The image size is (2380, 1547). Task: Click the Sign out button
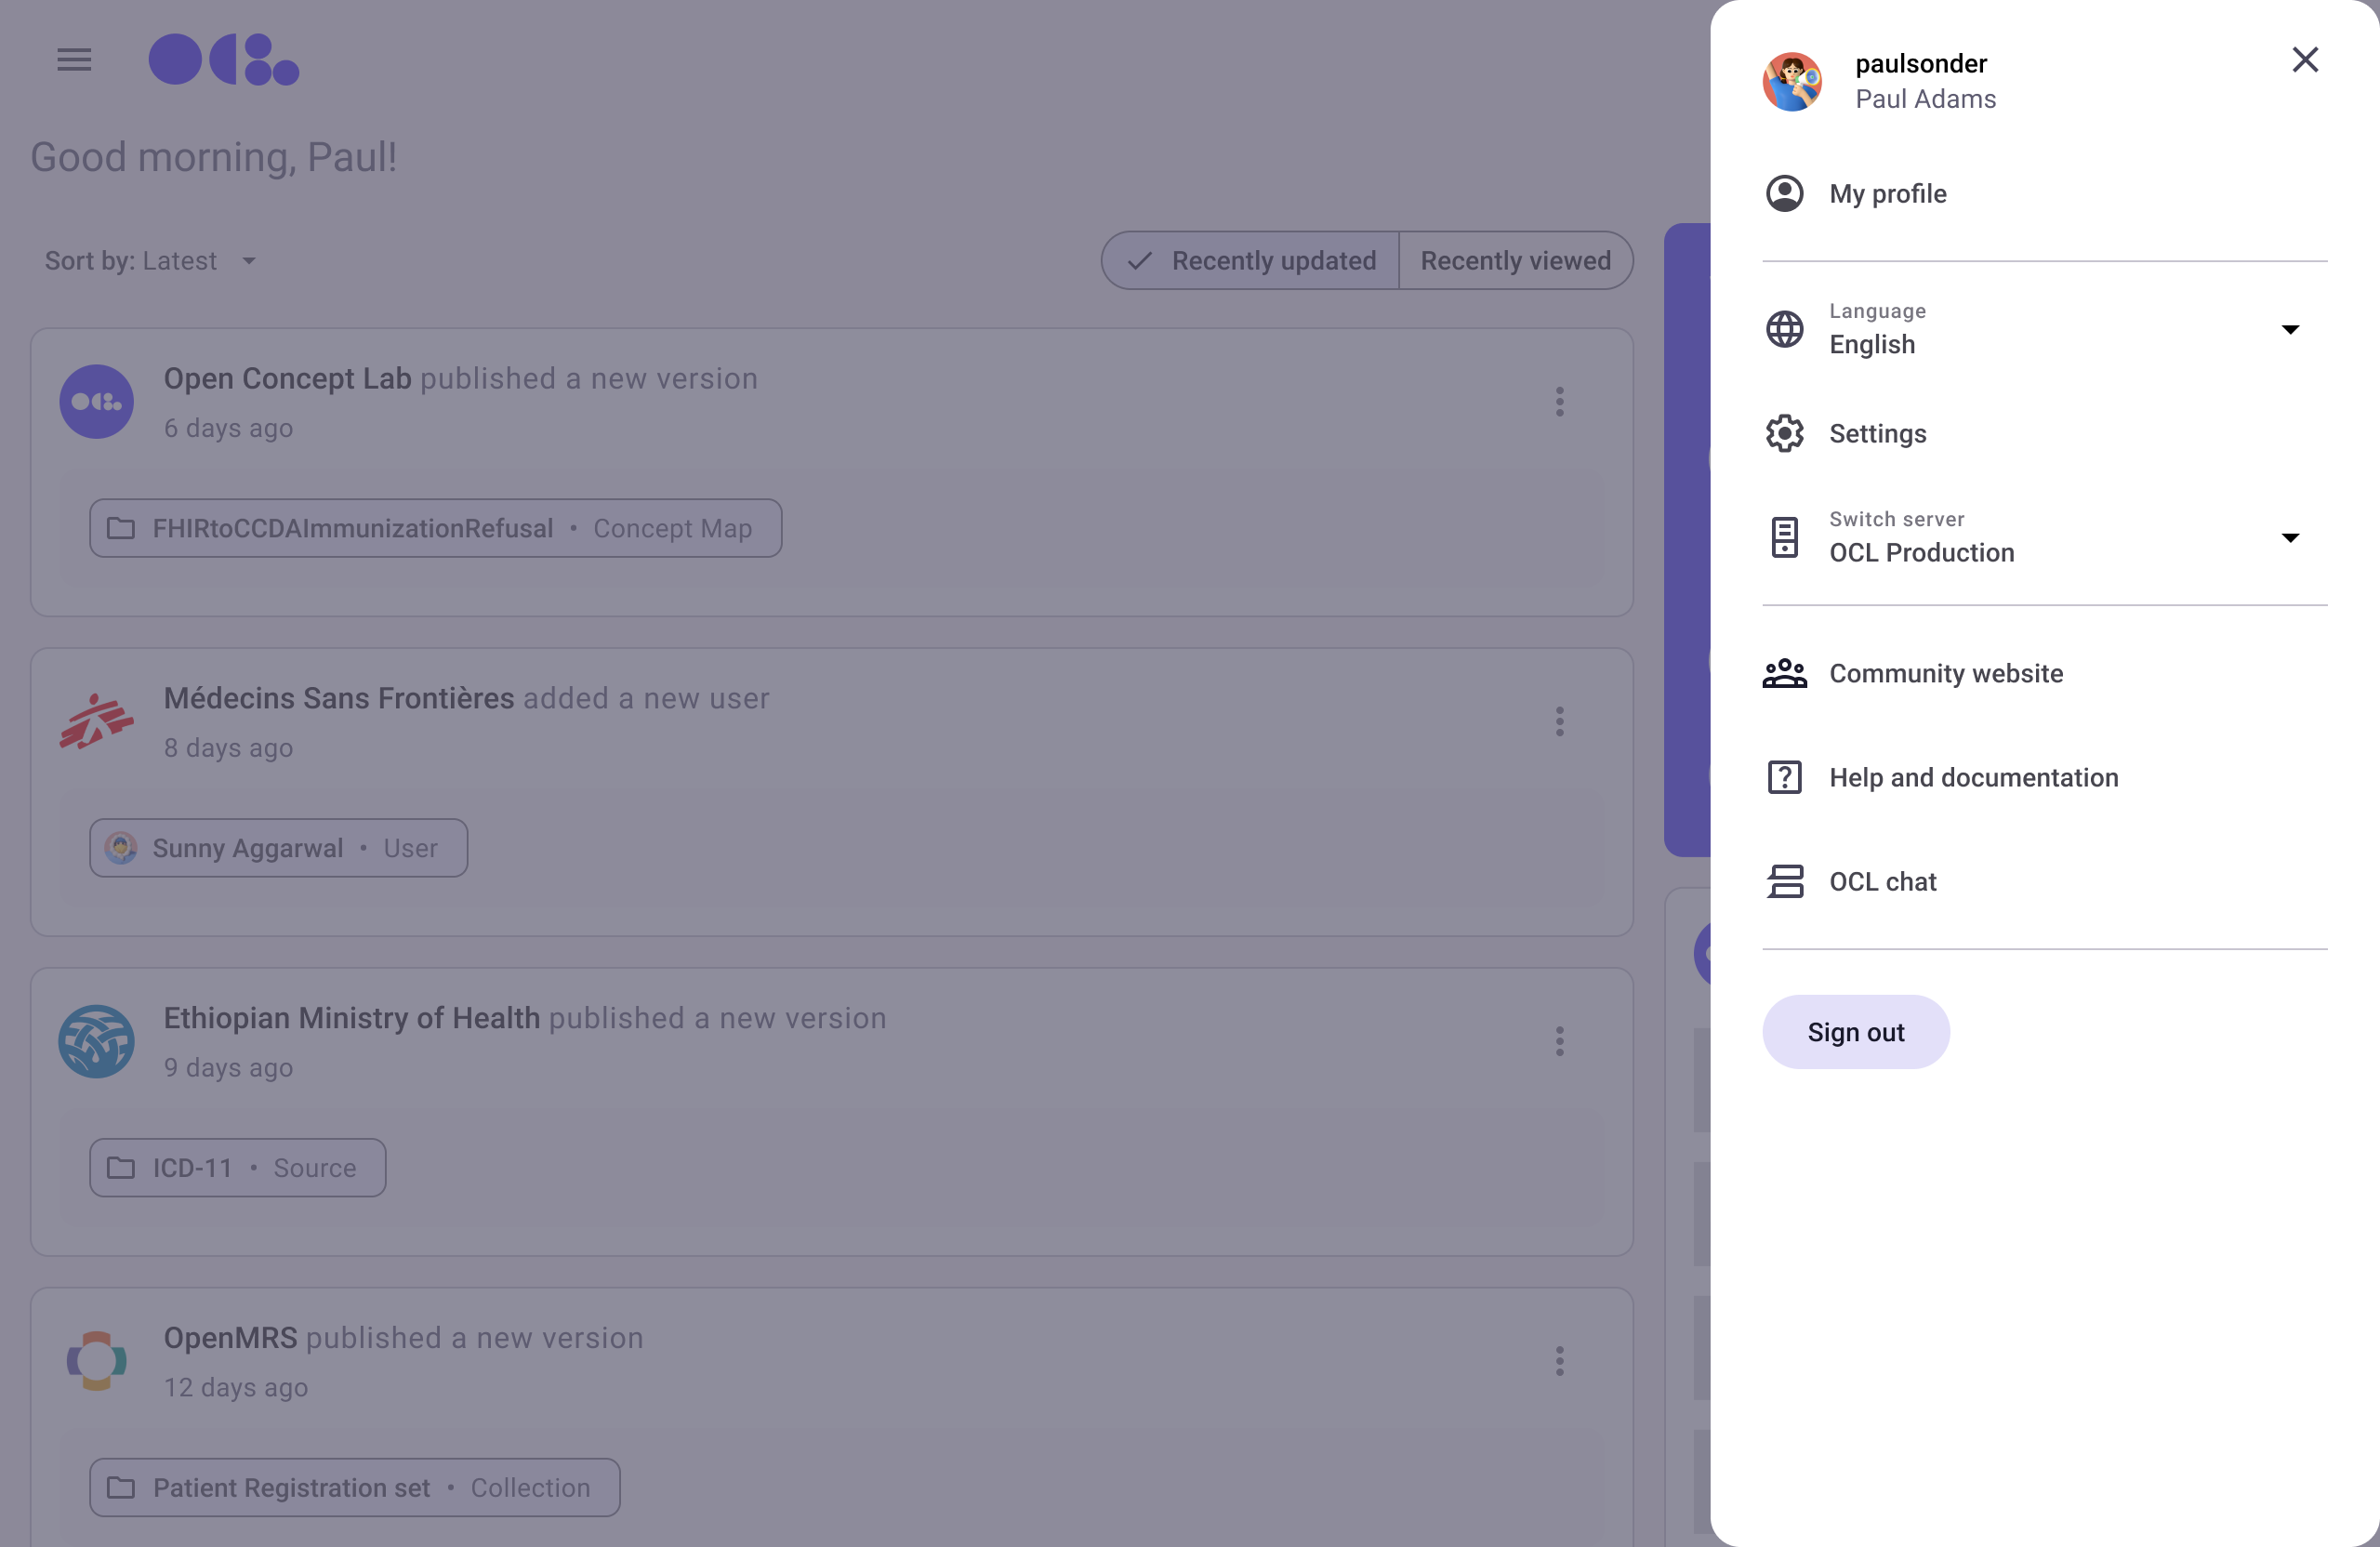[1855, 1032]
